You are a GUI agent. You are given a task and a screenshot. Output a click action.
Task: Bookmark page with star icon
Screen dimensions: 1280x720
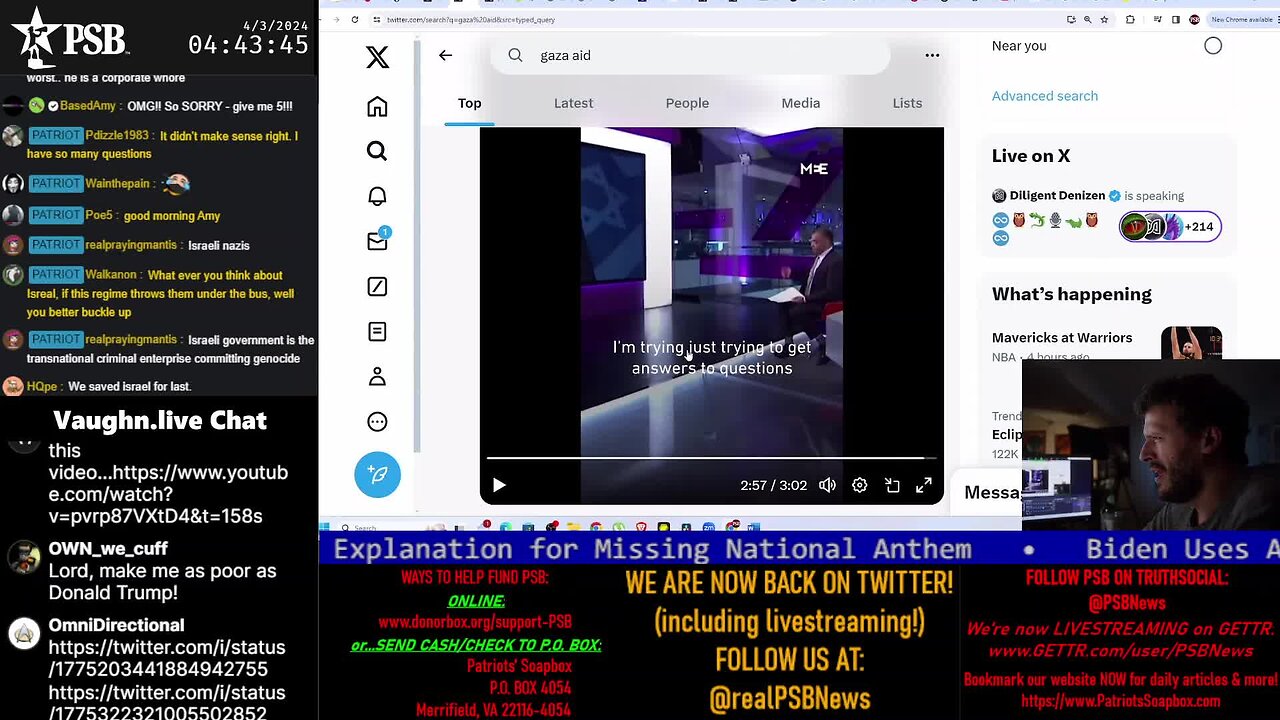click(x=1104, y=19)
